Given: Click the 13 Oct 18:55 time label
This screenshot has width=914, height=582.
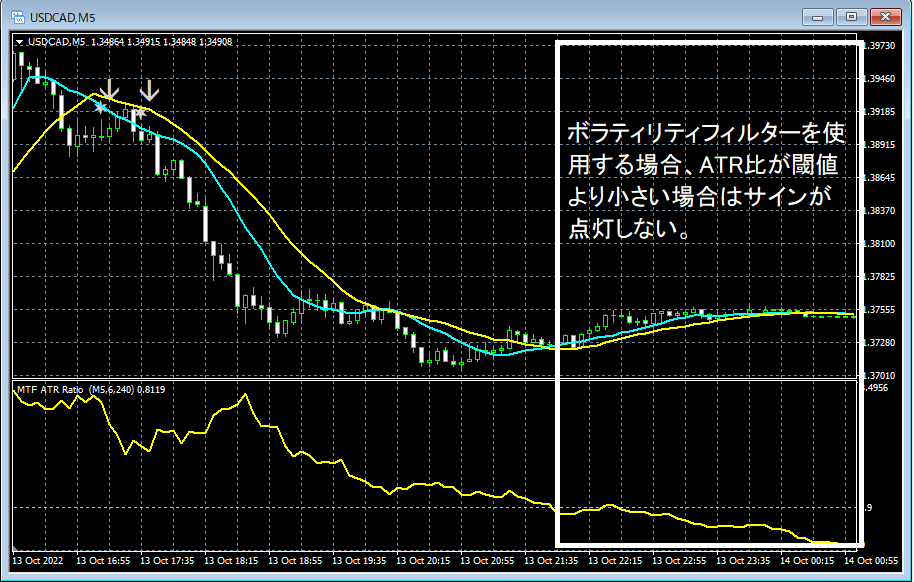Looking at the screenshot, I should coord(296,561).
